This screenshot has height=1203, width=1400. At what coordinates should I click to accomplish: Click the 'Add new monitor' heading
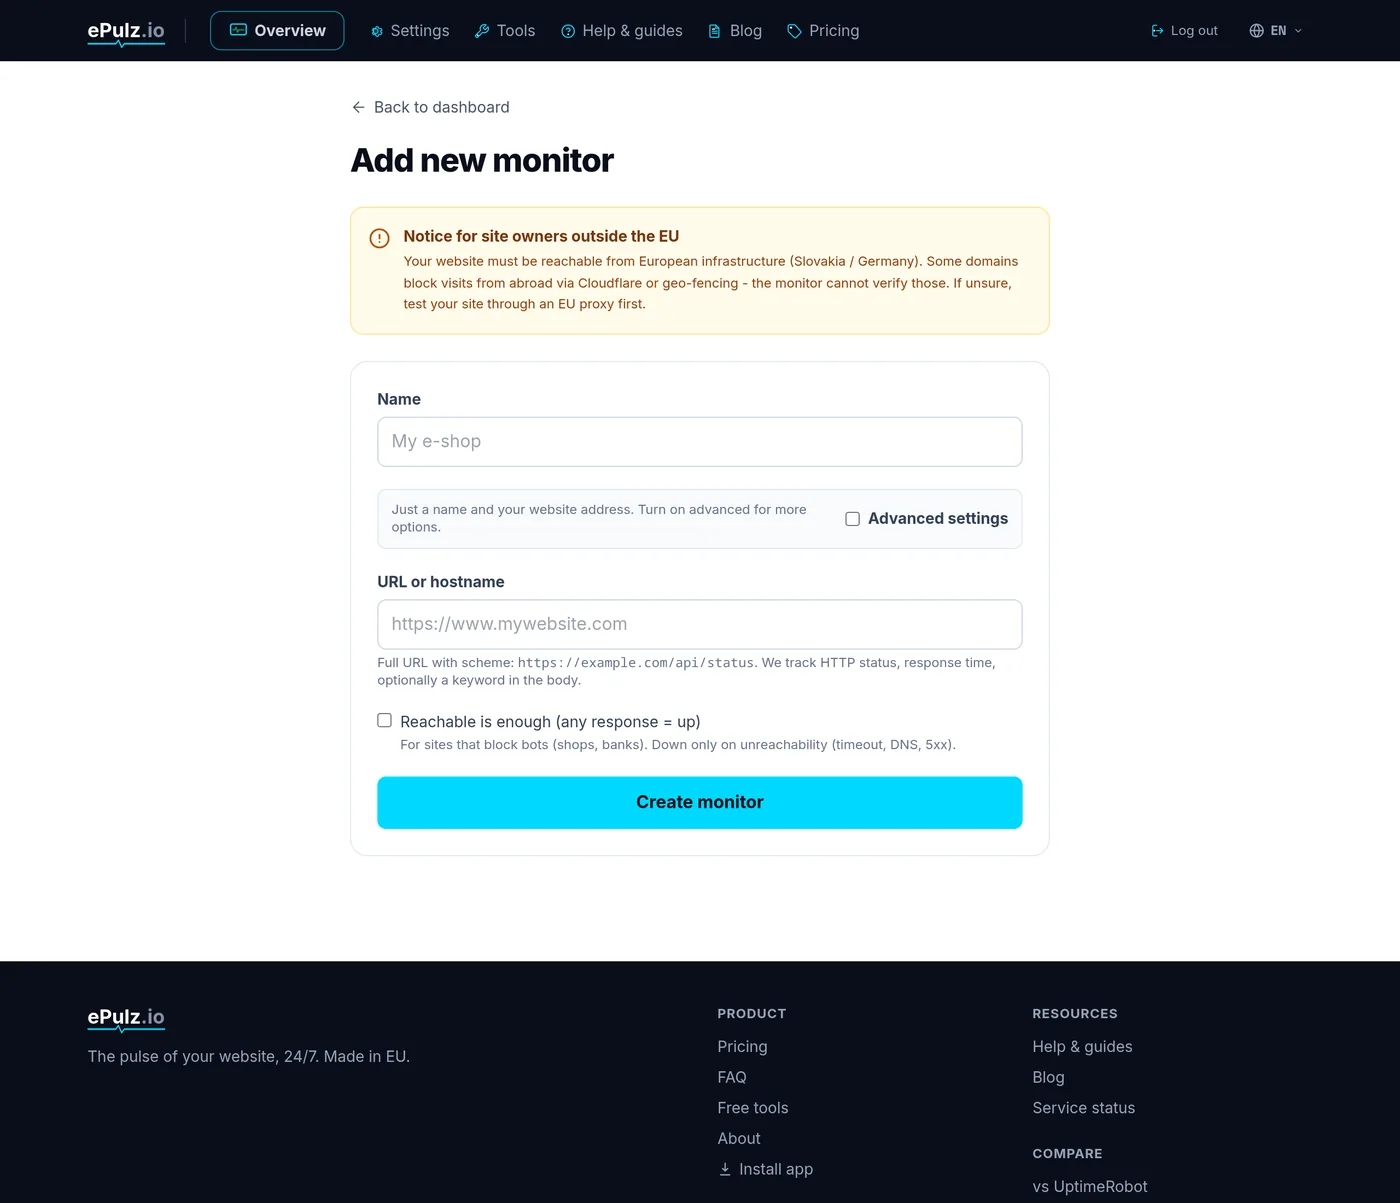(x=482, y=160)
